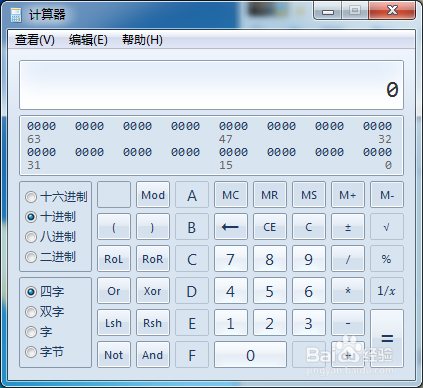Click the calculator icon in the title bar

16,15
